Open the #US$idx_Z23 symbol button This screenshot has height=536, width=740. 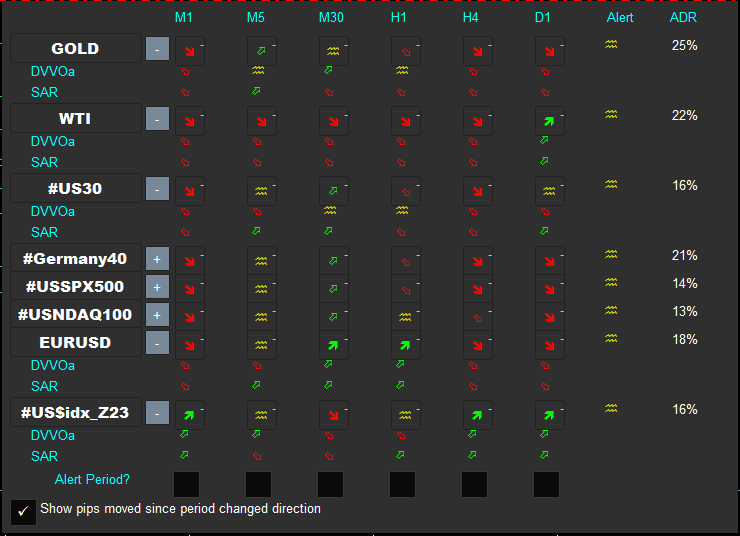76,412
